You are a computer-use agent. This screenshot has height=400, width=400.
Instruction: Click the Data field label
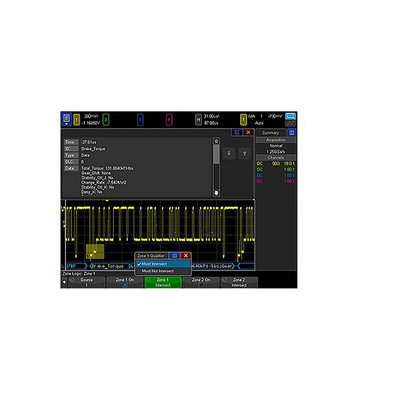(71, 168)
